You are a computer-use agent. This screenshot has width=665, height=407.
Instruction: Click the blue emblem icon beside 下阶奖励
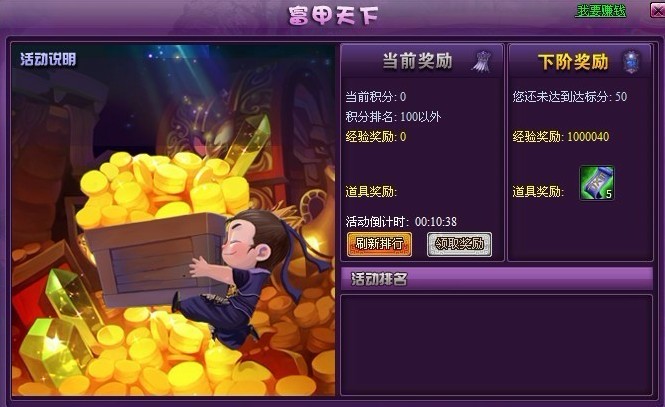coord(631,62)
